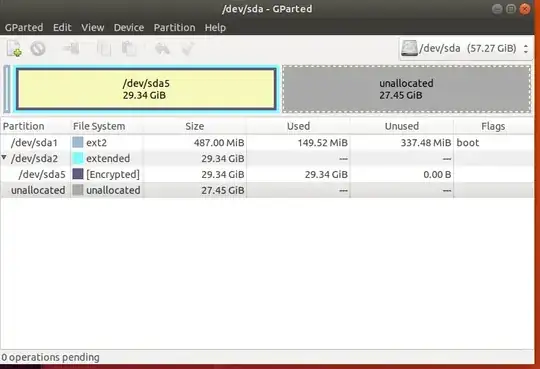This screenshot has width=540, height=369.
Task: Click the [Encrypted] file system label
Action: tap(113, 174)
